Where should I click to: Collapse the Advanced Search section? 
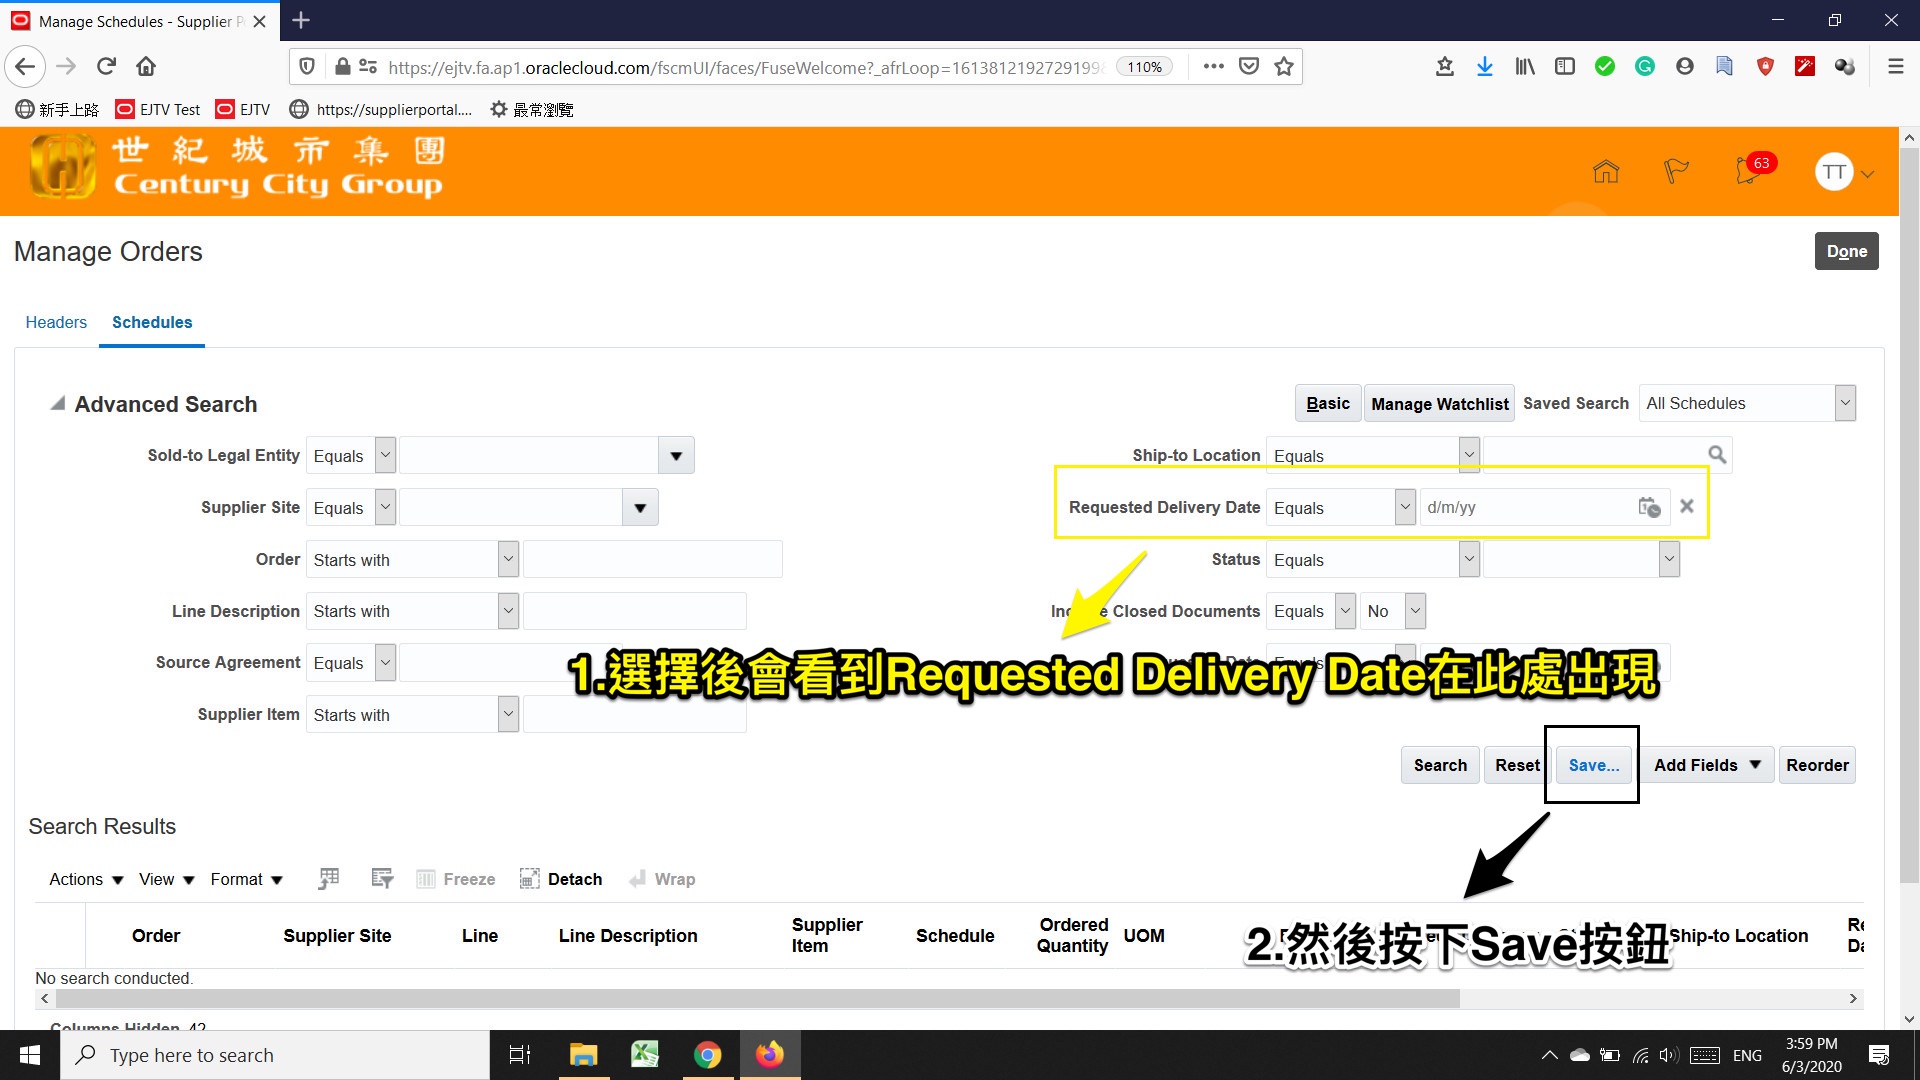coord(58,404)
